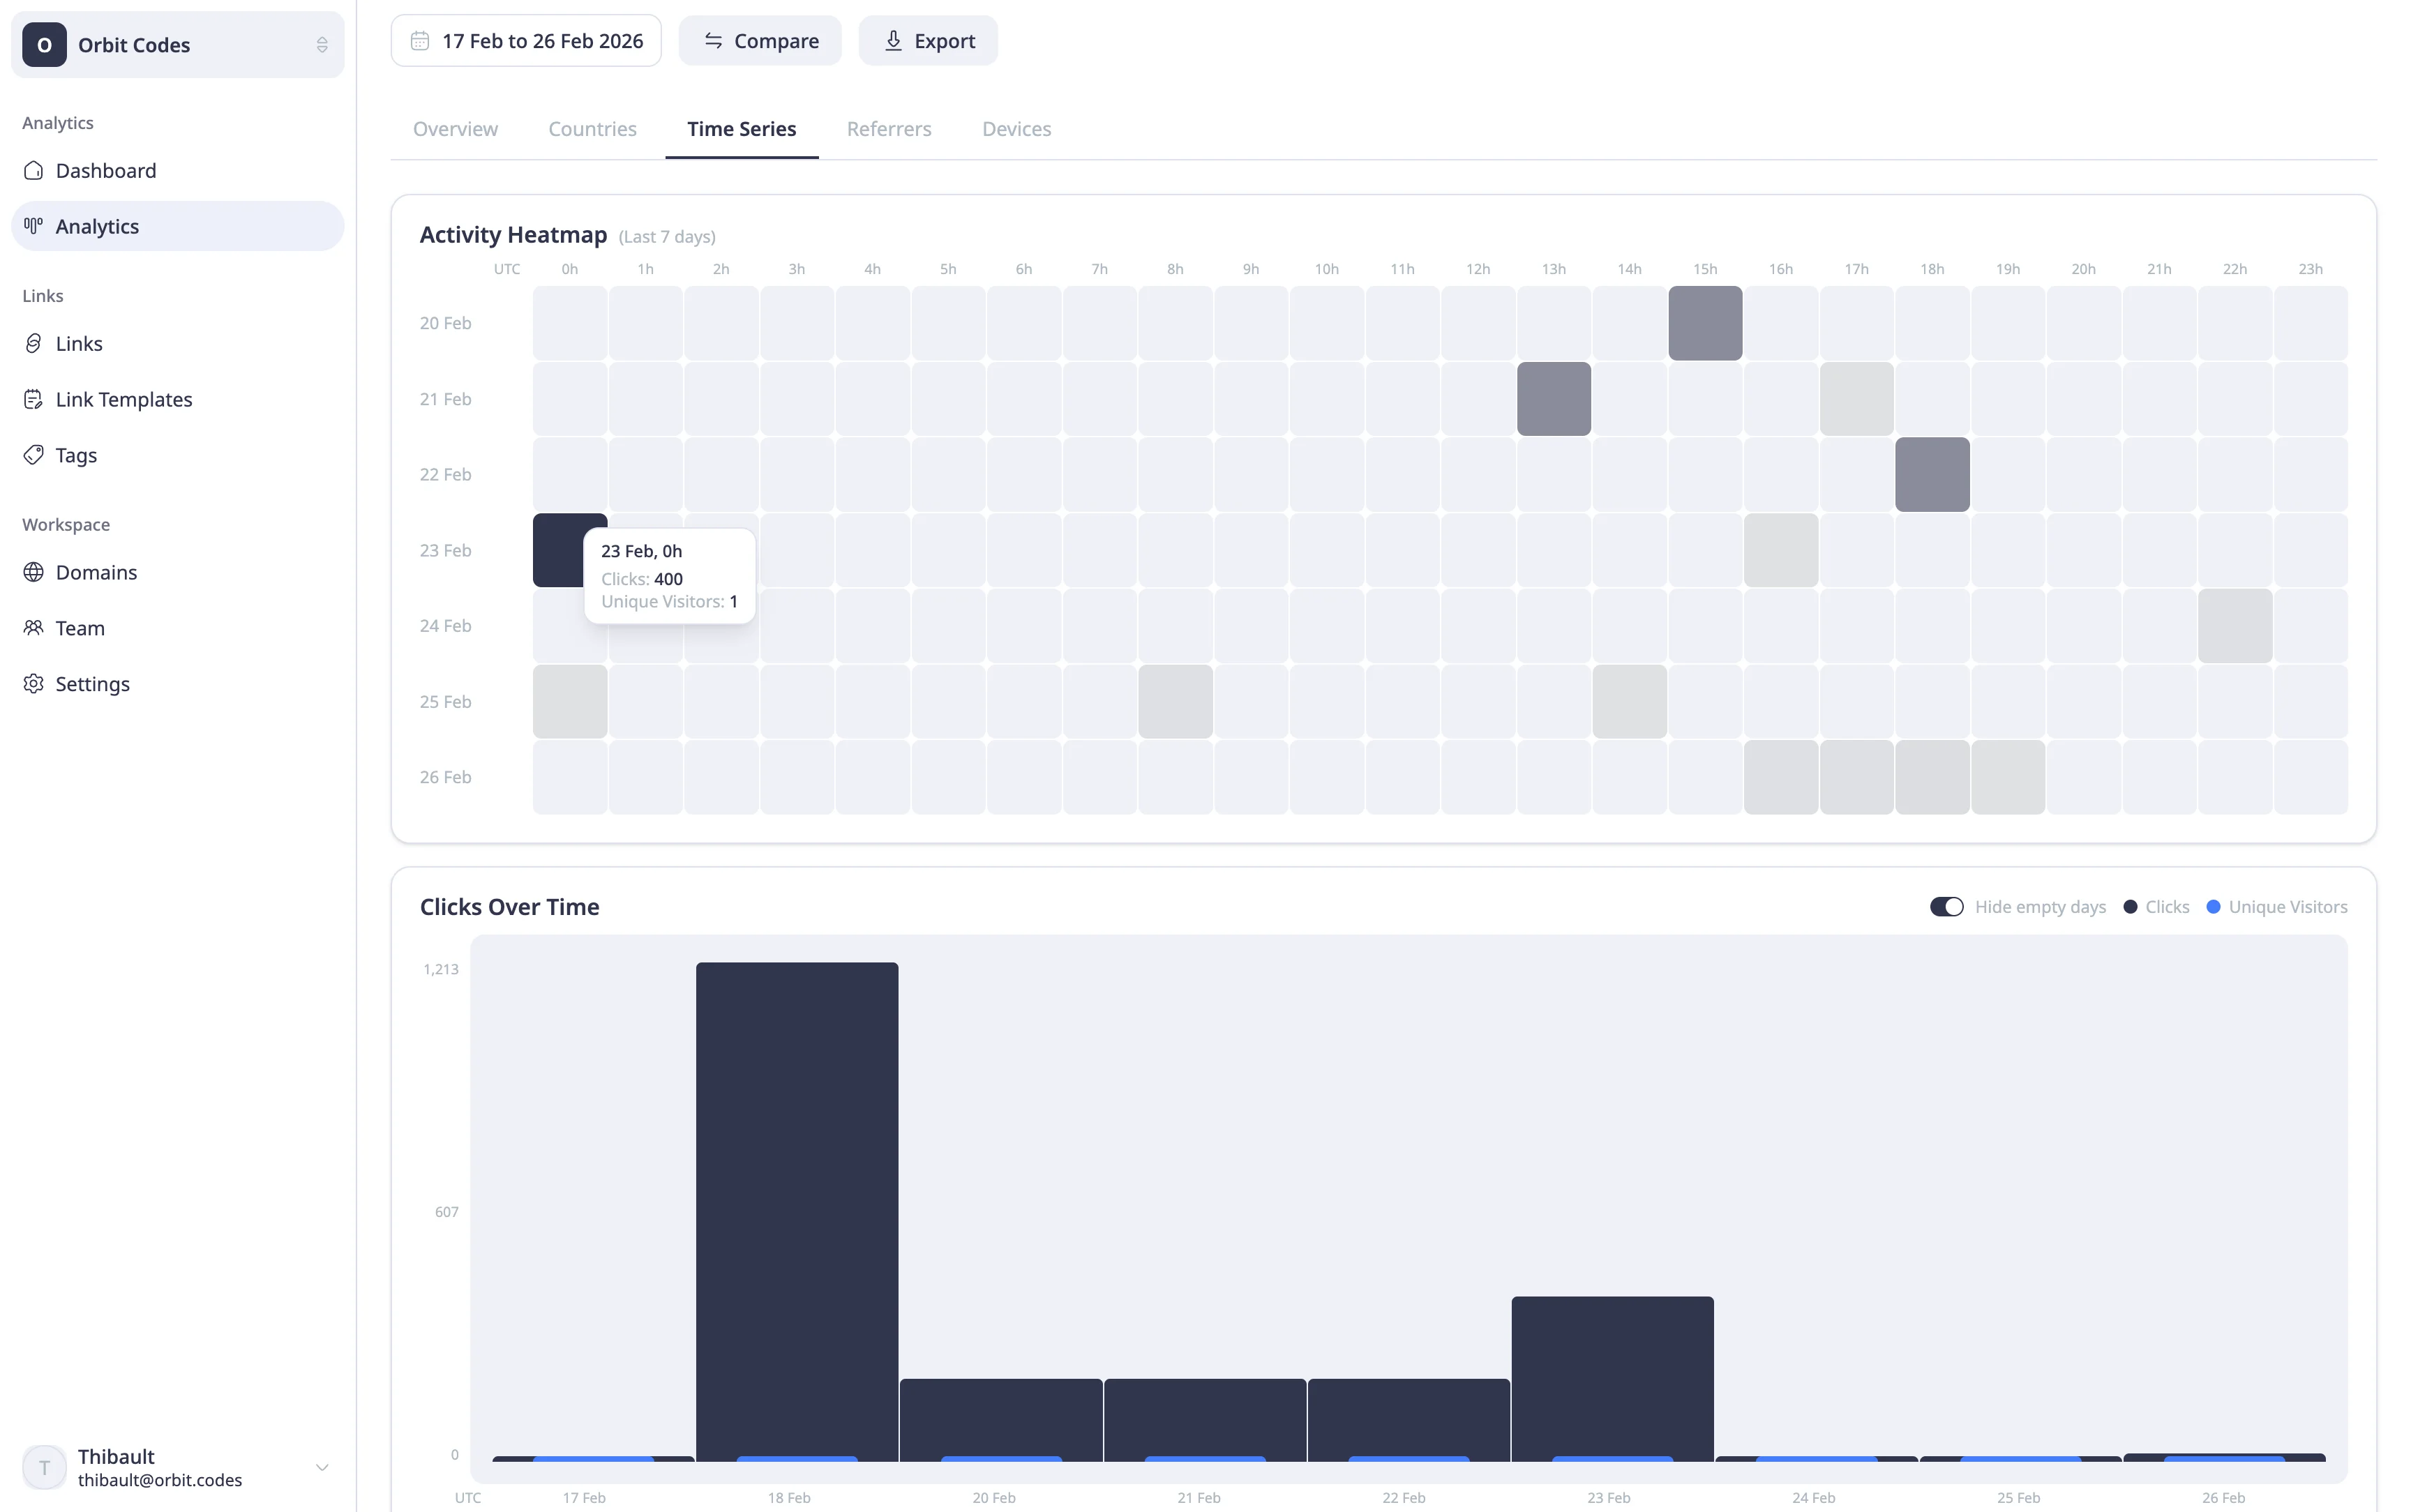Click the Export download icon

click(893, 41)
